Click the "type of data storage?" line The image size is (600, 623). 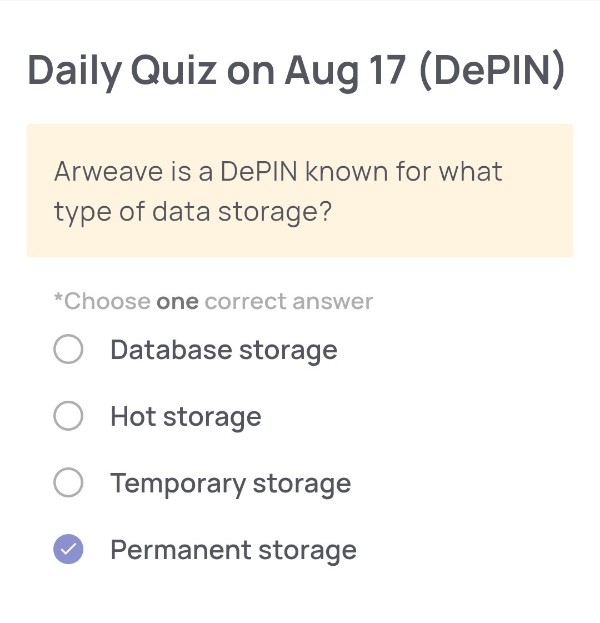point(193,212)
